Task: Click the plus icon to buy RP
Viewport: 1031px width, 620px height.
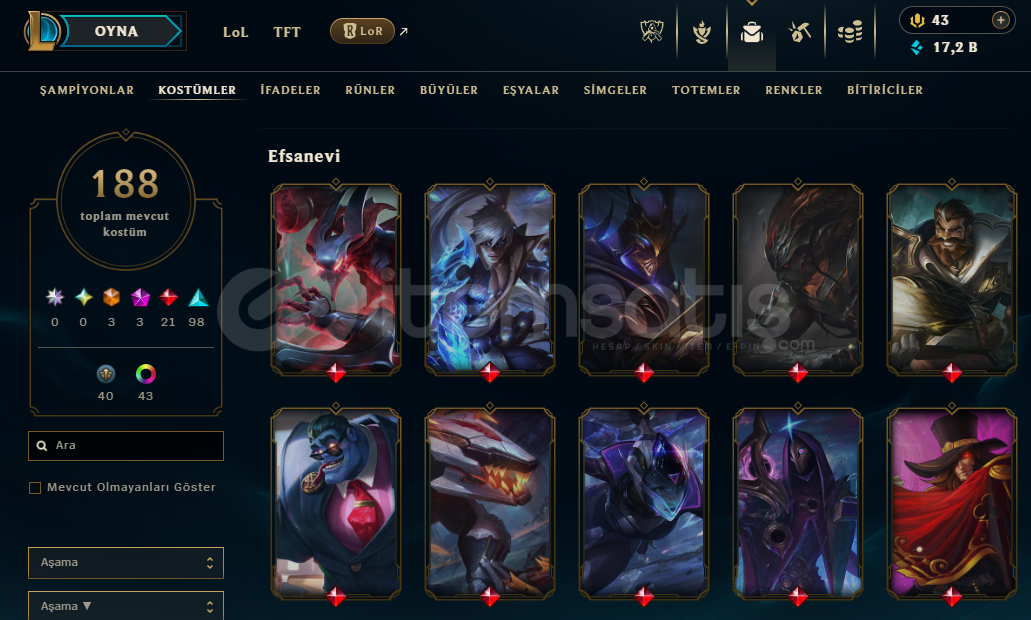Action: pos(1001,20)
